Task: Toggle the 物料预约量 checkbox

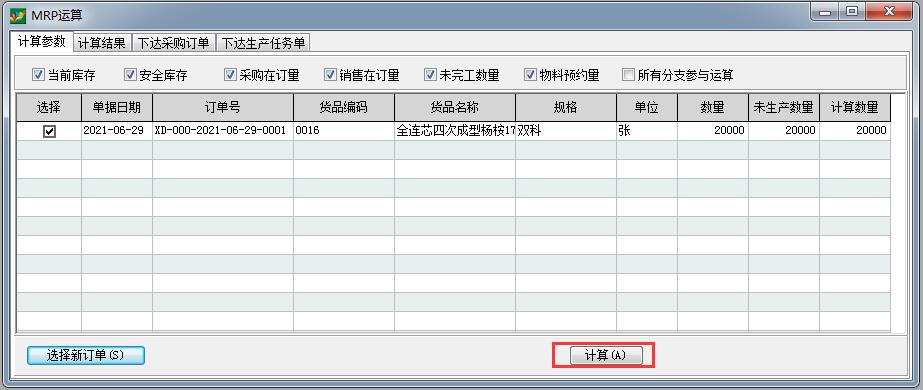Action: tap(530, 75)
